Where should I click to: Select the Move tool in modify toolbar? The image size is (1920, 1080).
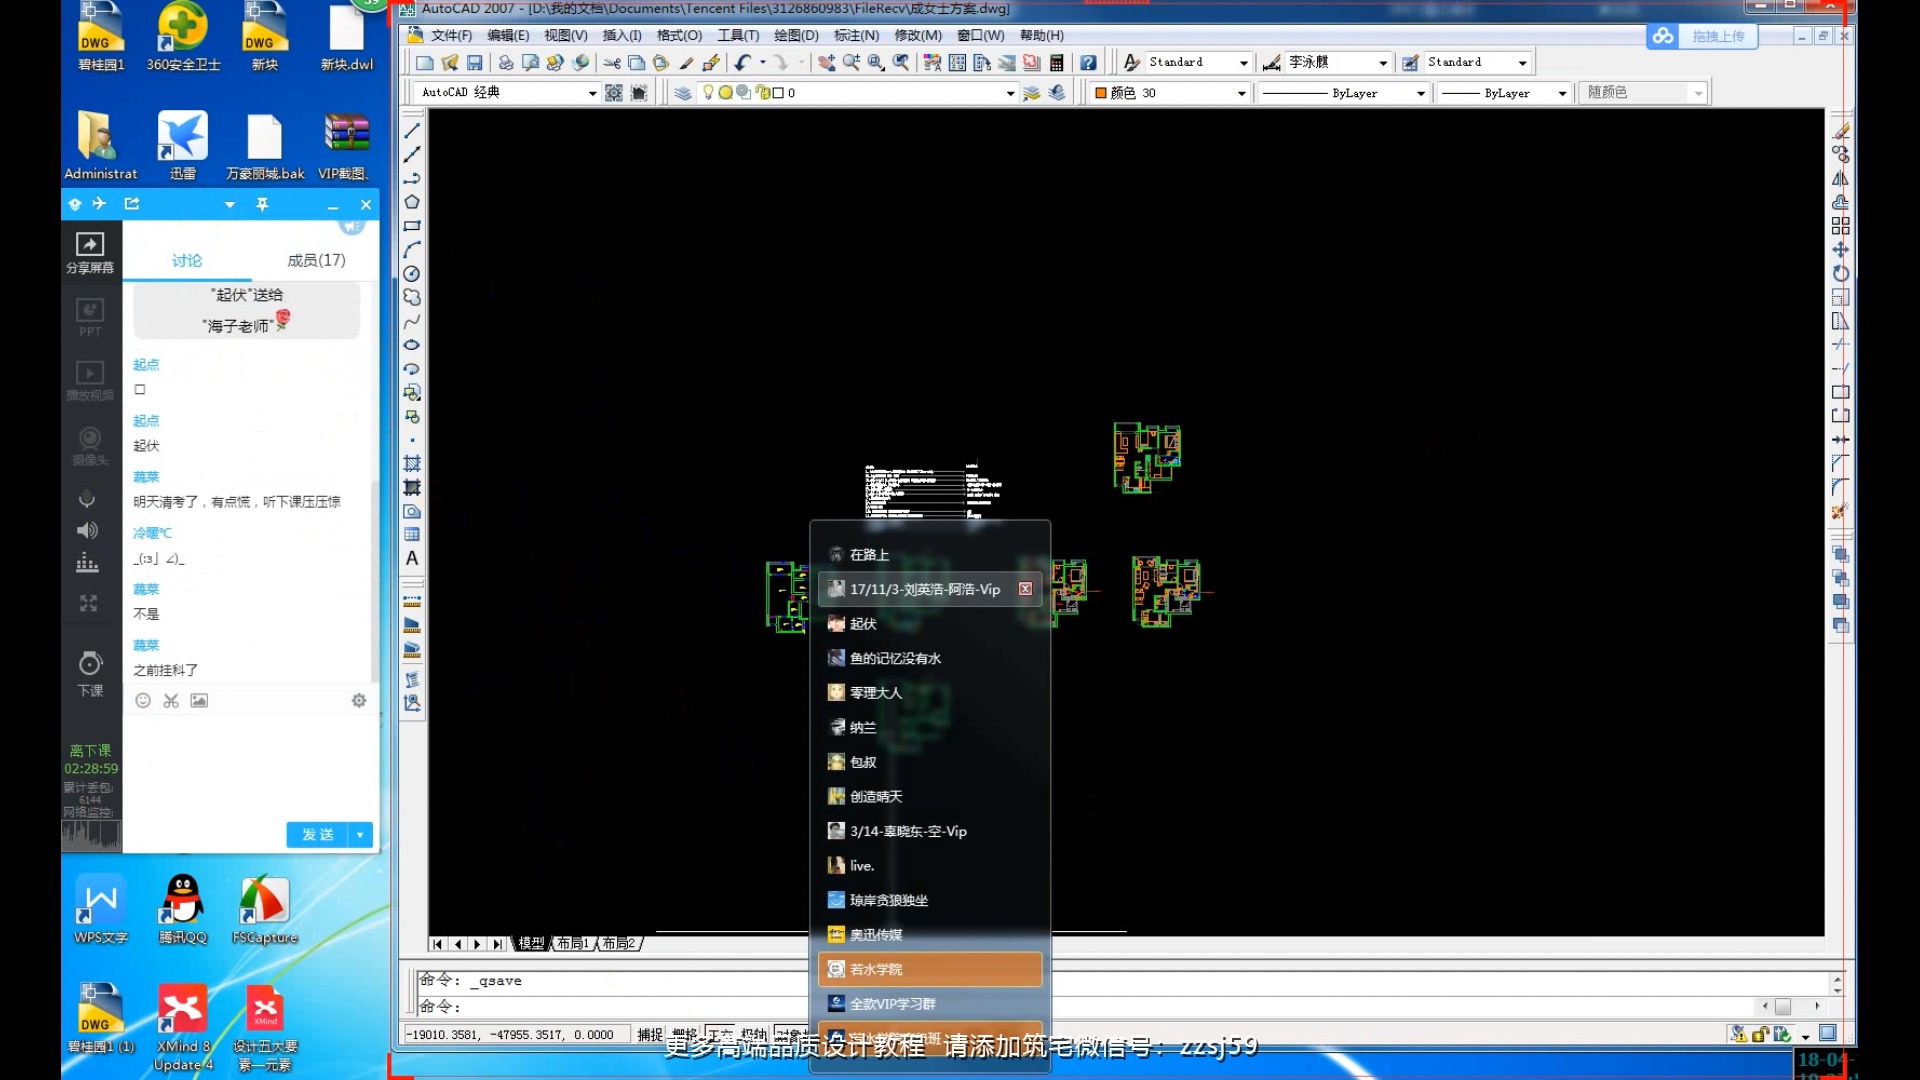pos(1840,250)
